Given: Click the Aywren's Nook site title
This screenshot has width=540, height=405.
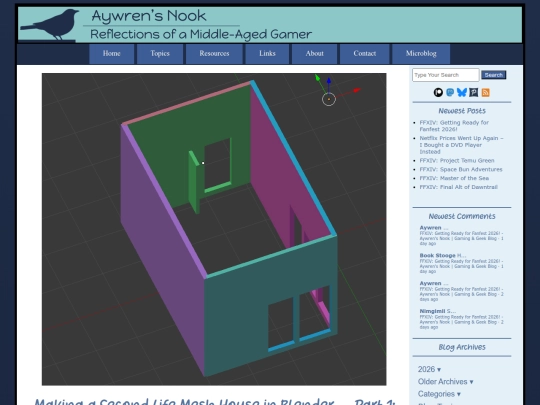Looking at the screenshot, I should [x=149, y=16].
